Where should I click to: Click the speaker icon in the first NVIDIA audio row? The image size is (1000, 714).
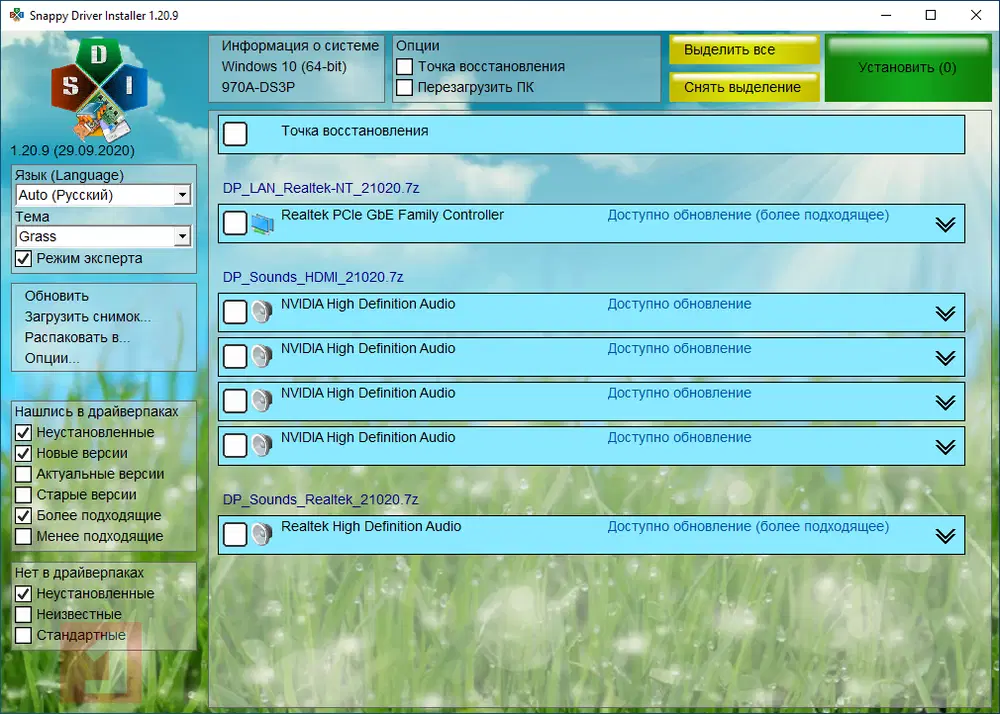coord(261,312)
